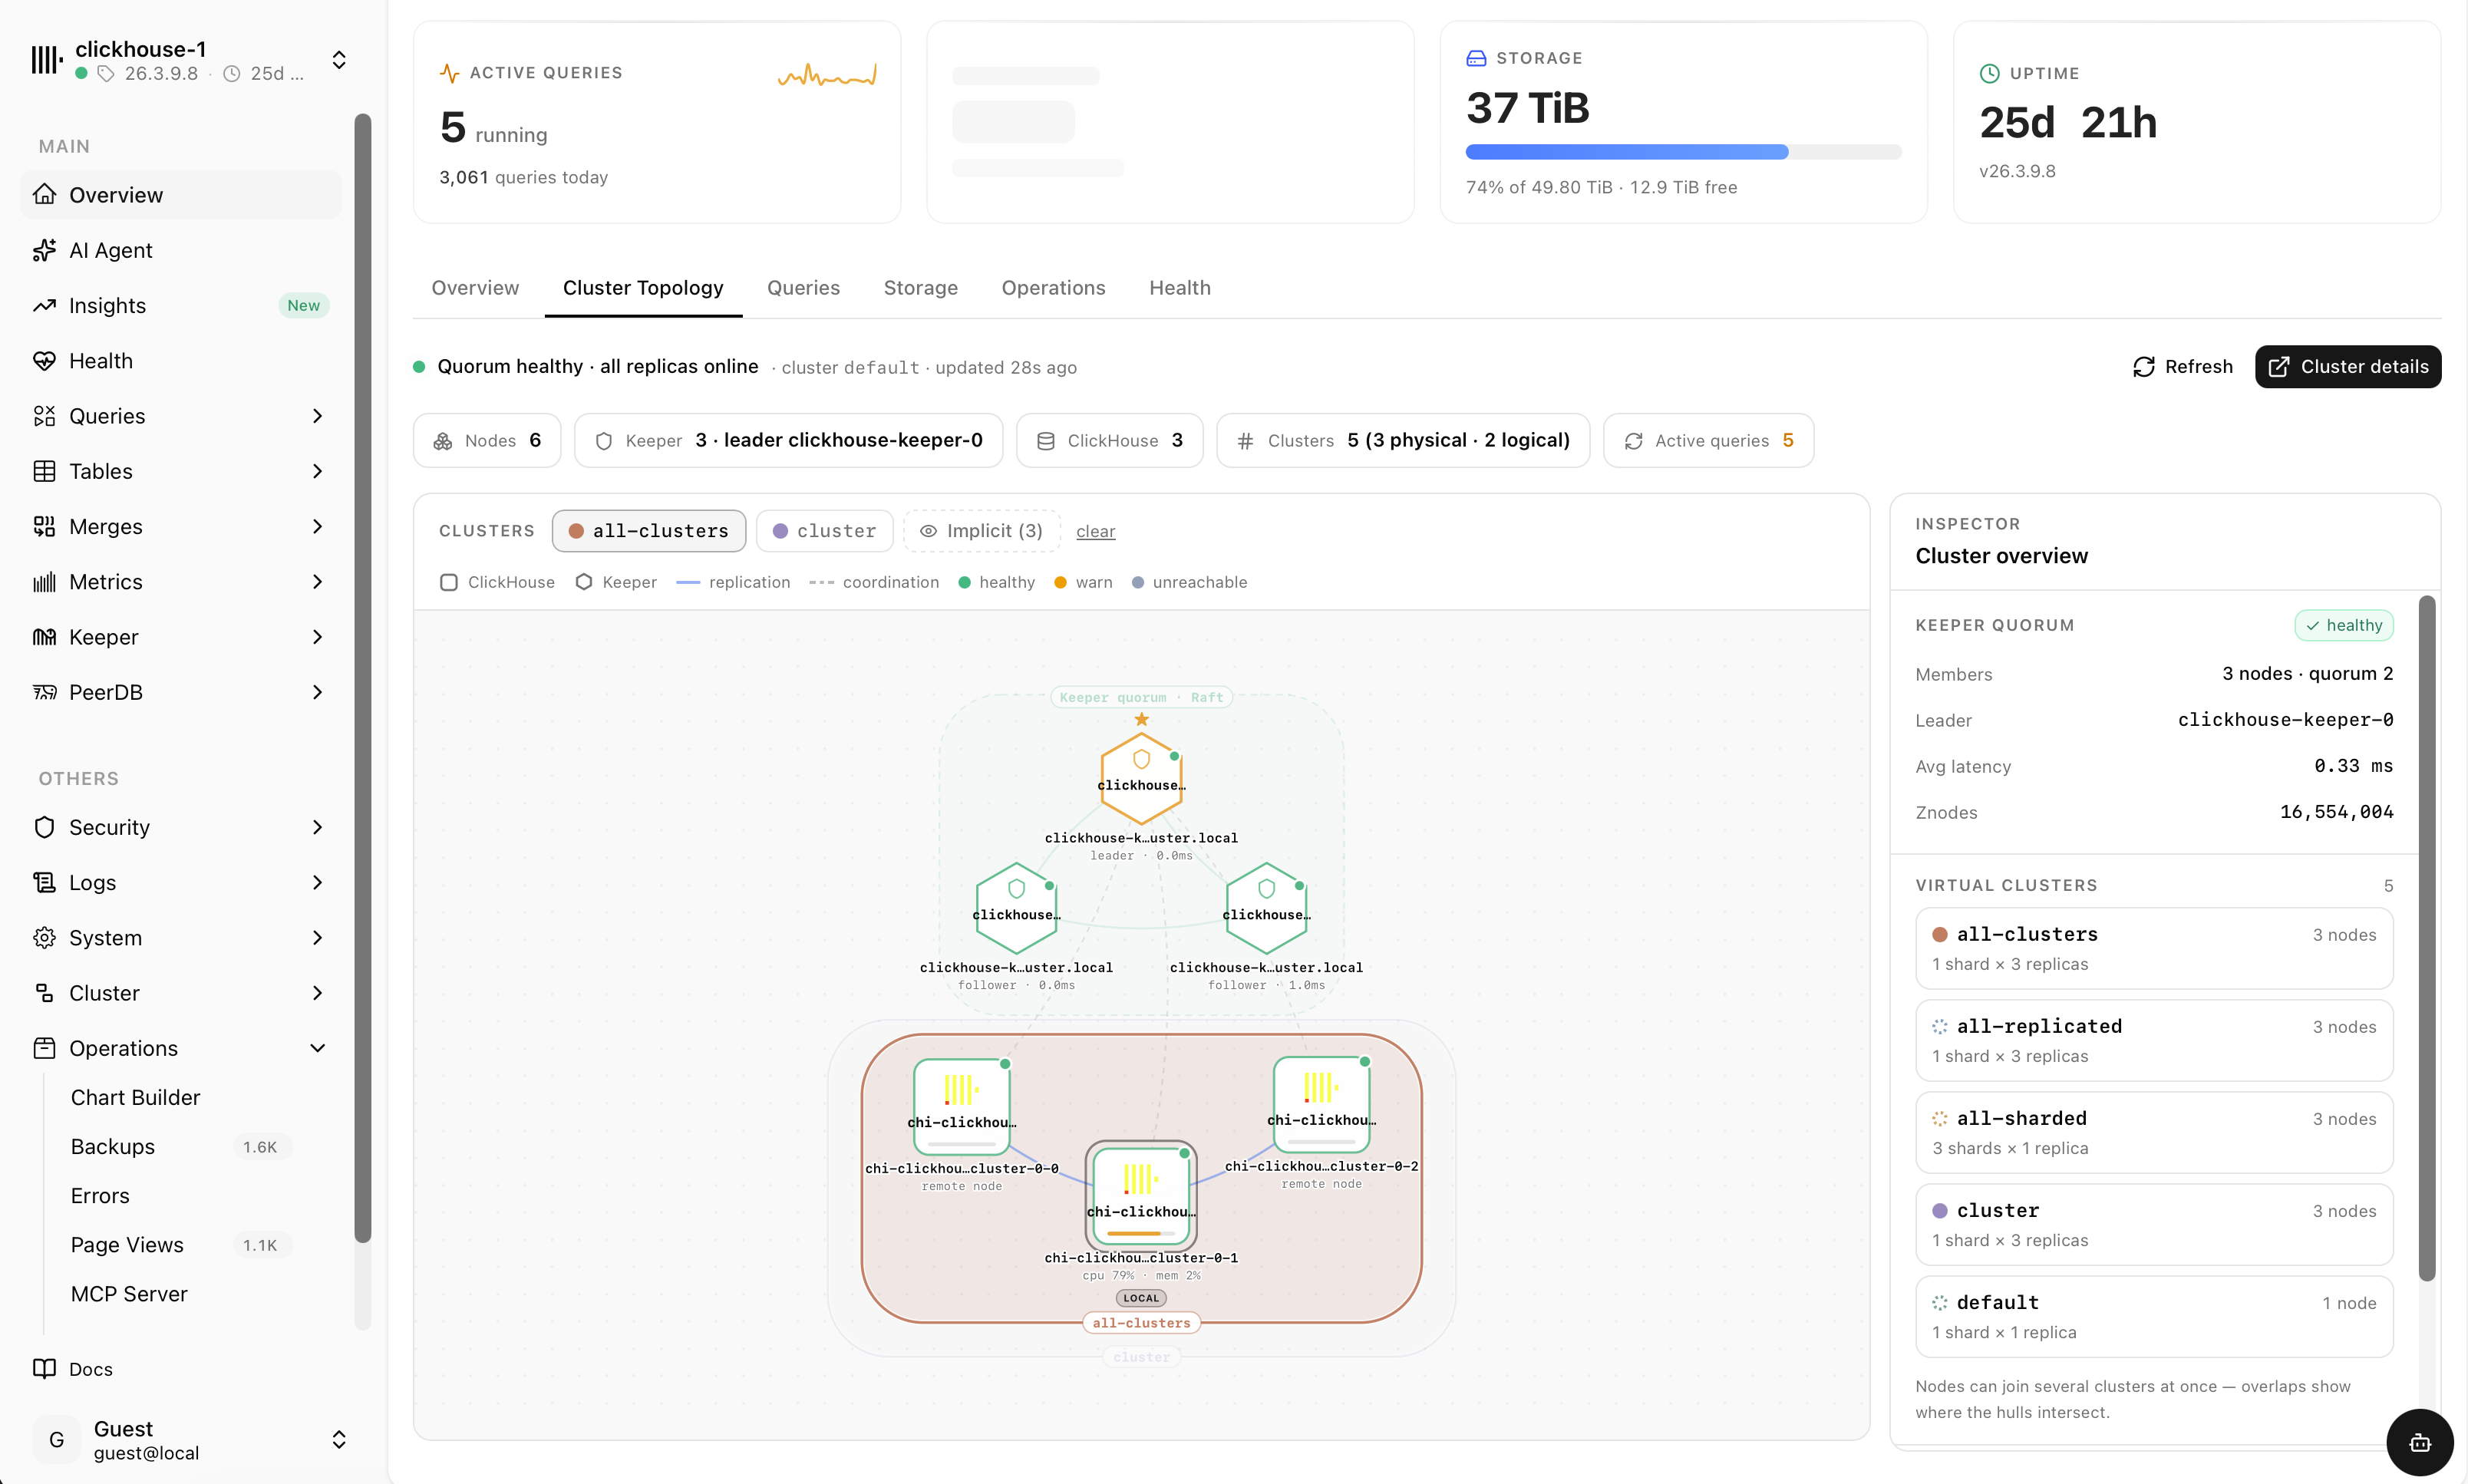This screenshot has width=2468, height=1484.
Task: Expand the Tables sidebar section
Action: (x=317, y=471)
